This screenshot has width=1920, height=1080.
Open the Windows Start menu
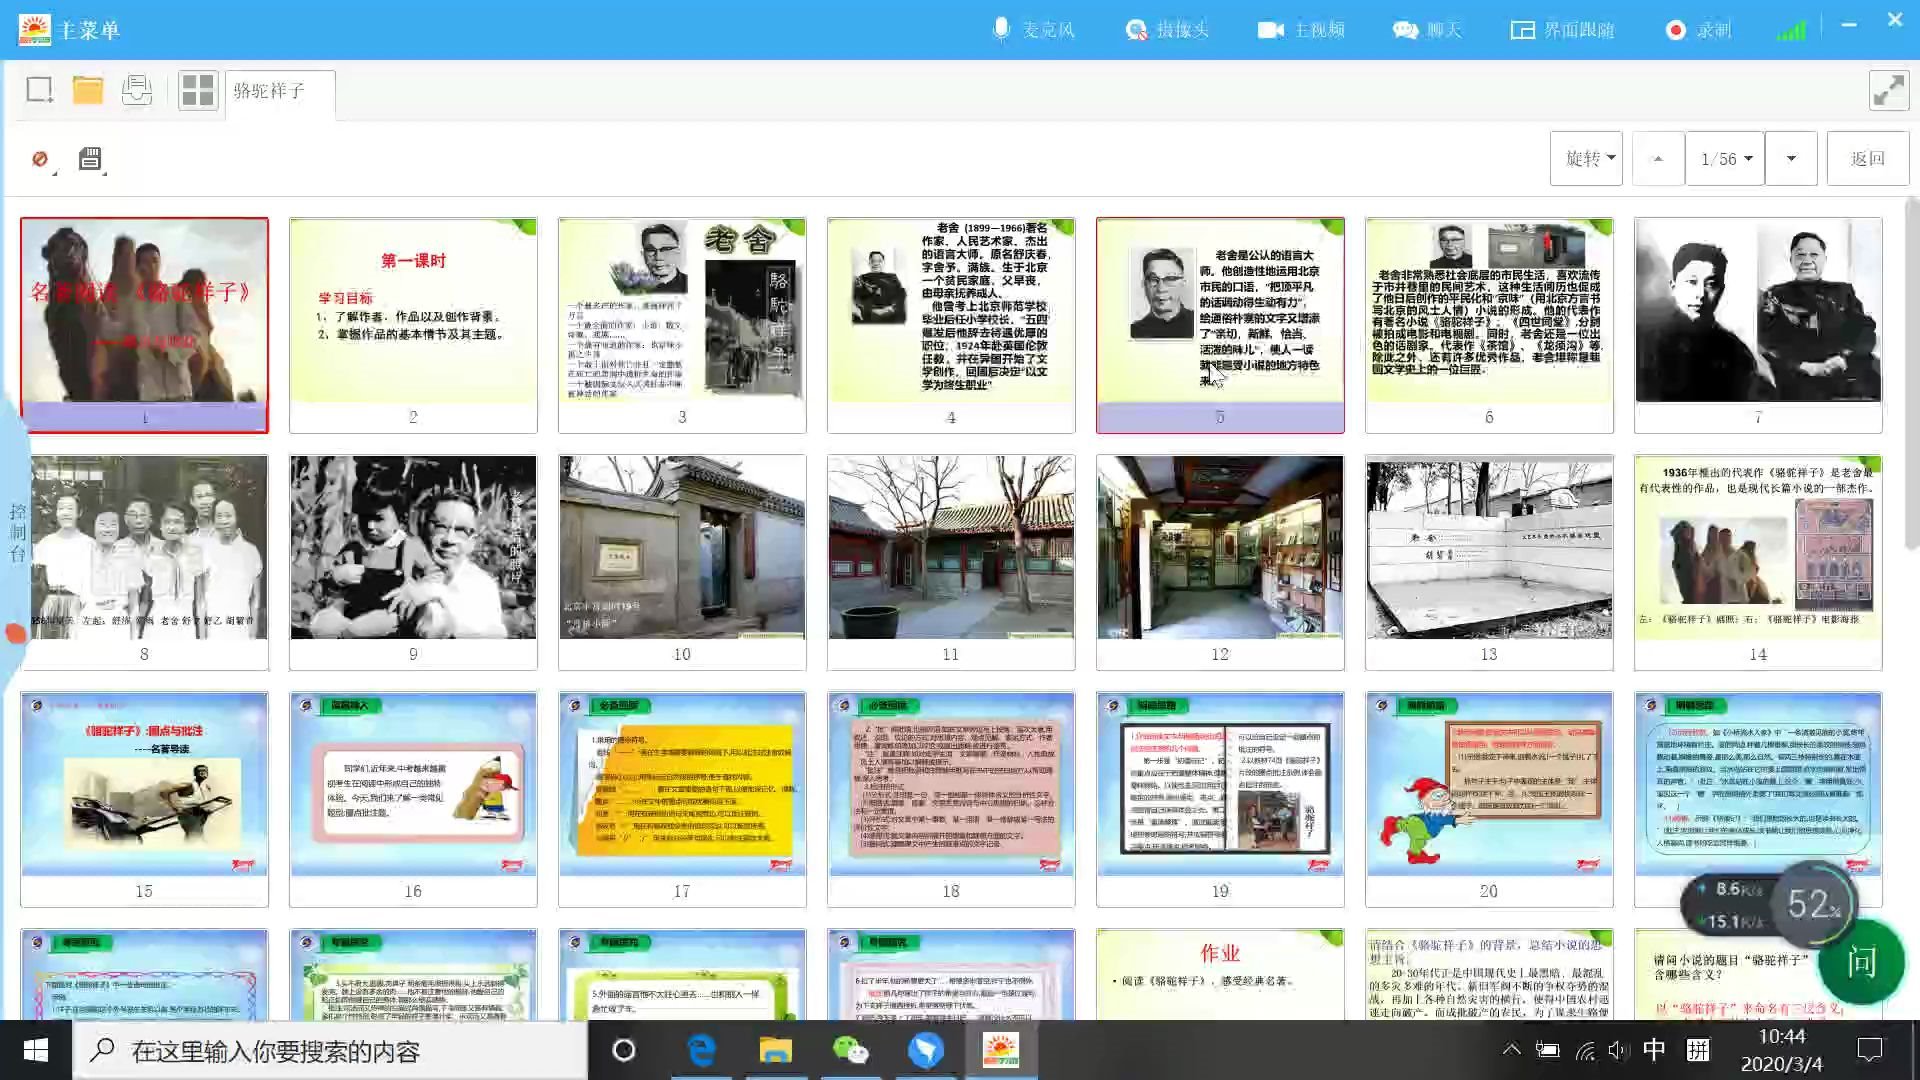pos(36,1050)
